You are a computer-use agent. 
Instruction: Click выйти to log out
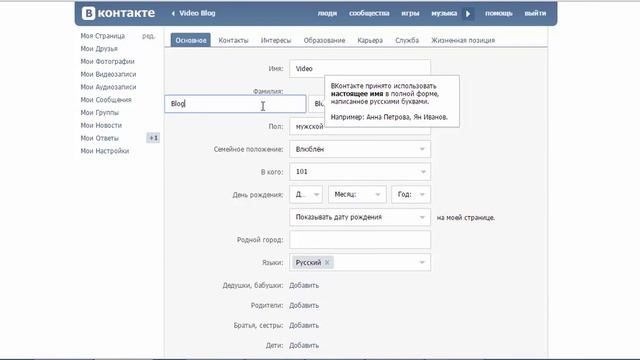tap(535, 13)
